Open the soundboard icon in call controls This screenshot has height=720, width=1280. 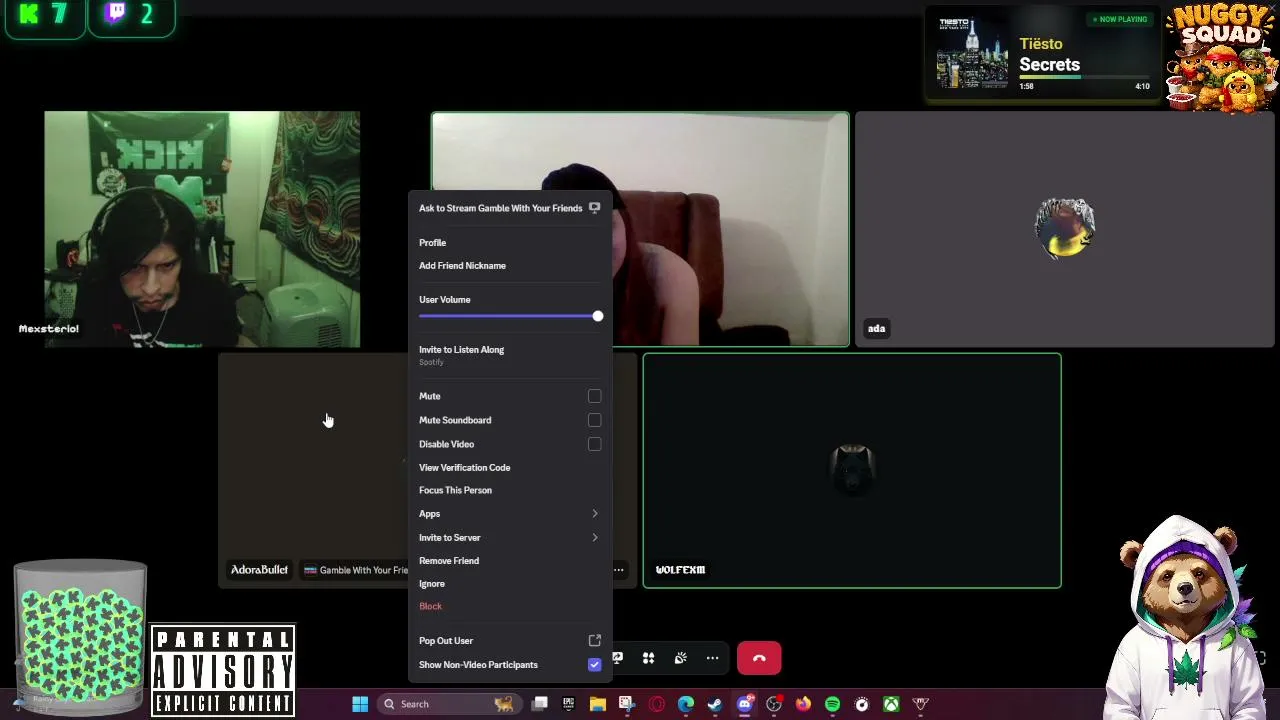(680, 658)
